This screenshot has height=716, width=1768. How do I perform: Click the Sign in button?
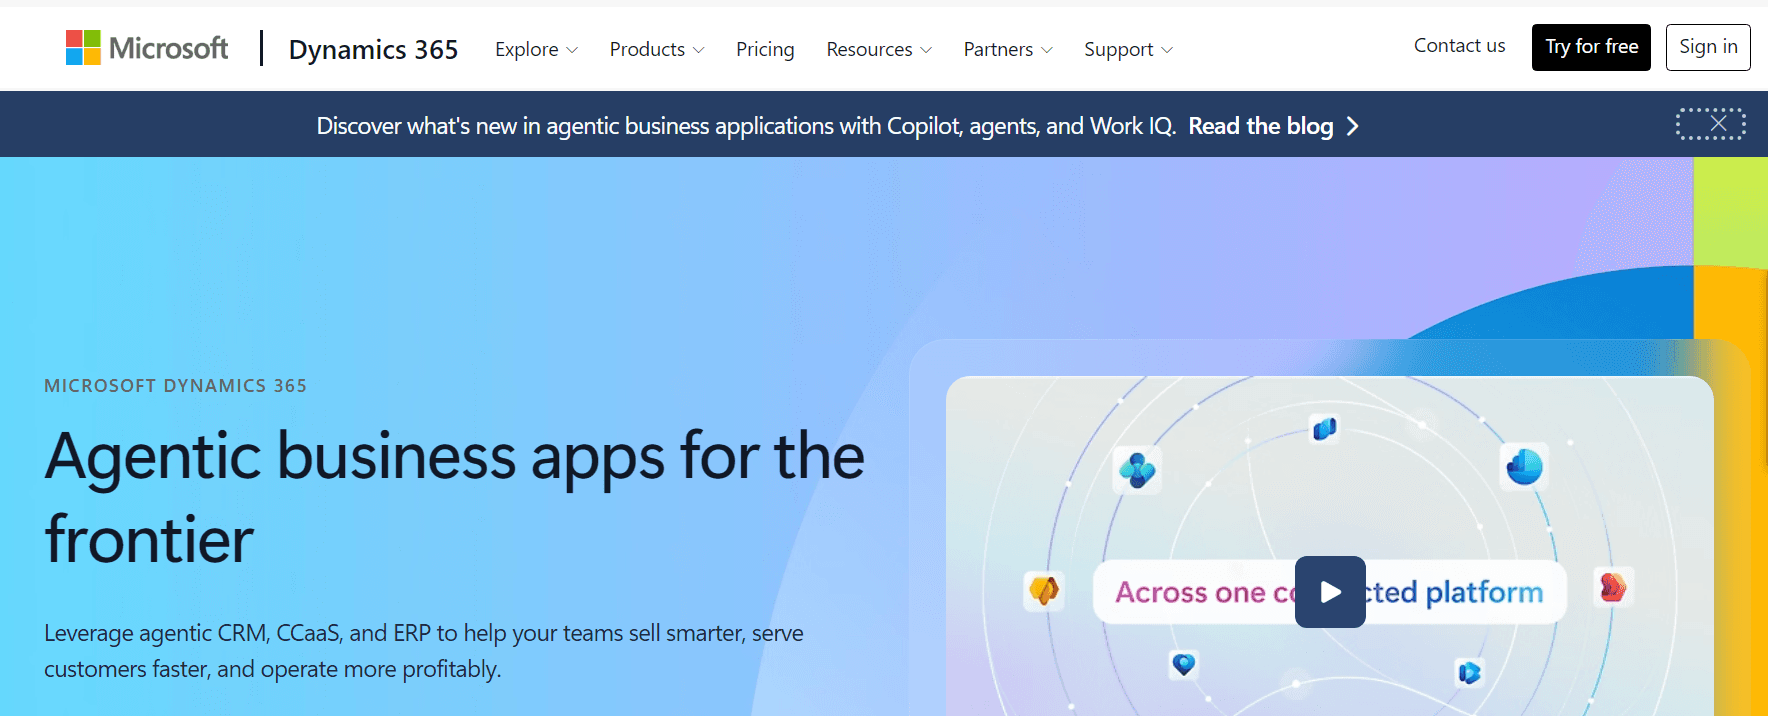pyautogui.click(x=1708, y=47)
